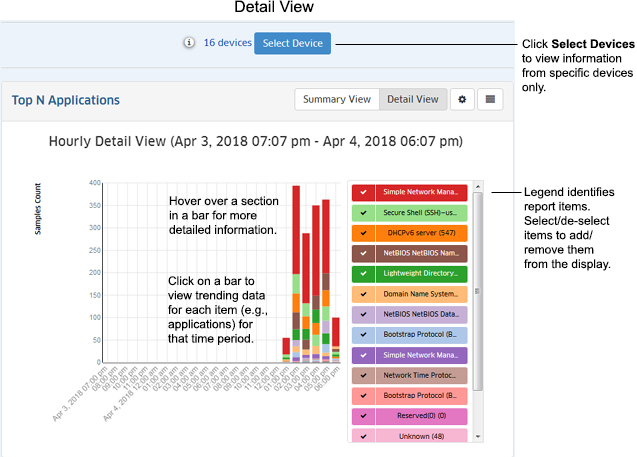
Task: Click the Network Time Protocol legend item
Action: (420, 376)
